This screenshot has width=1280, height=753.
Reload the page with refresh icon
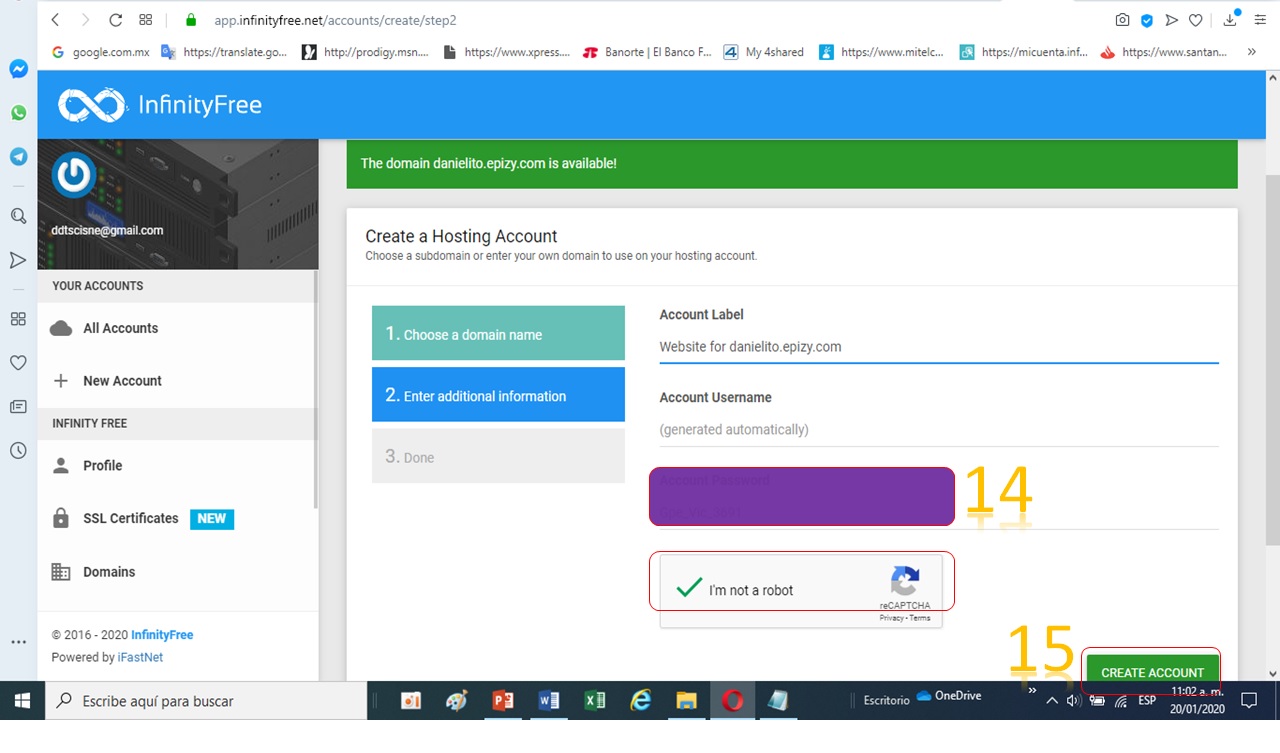click(x=115, y=20)
